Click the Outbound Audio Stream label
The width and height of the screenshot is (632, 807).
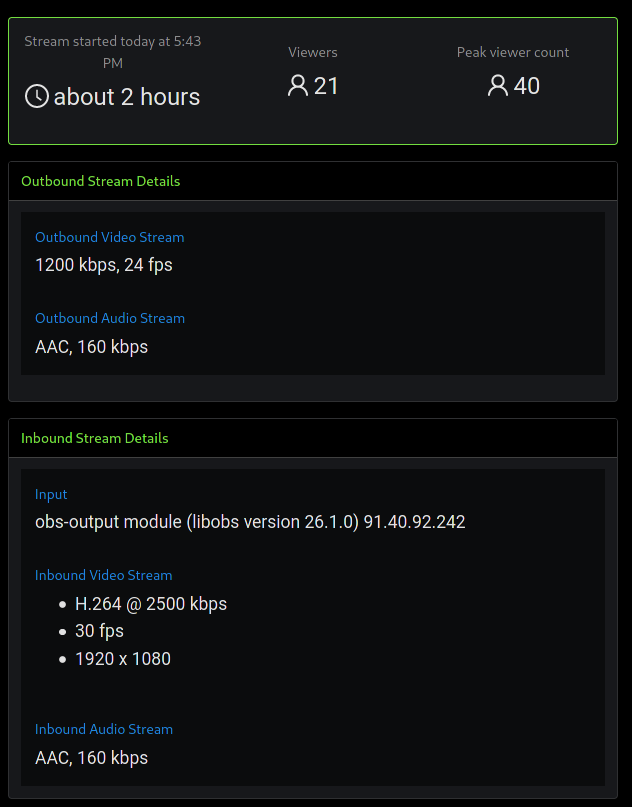(110, 318)
